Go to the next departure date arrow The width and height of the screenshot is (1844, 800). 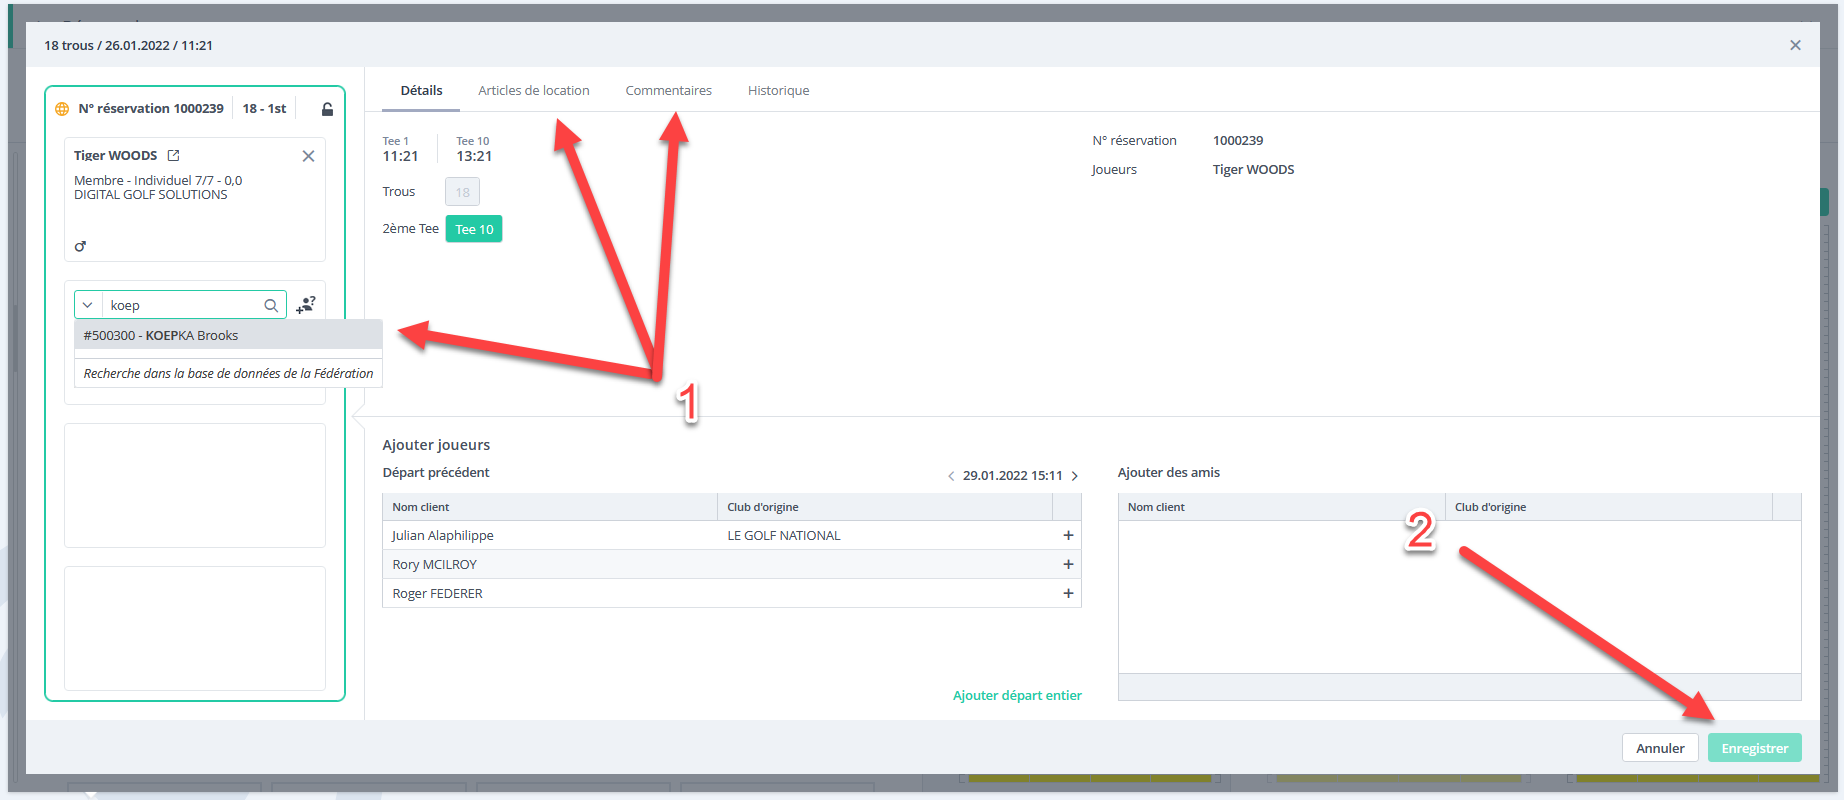[1075, 476]
